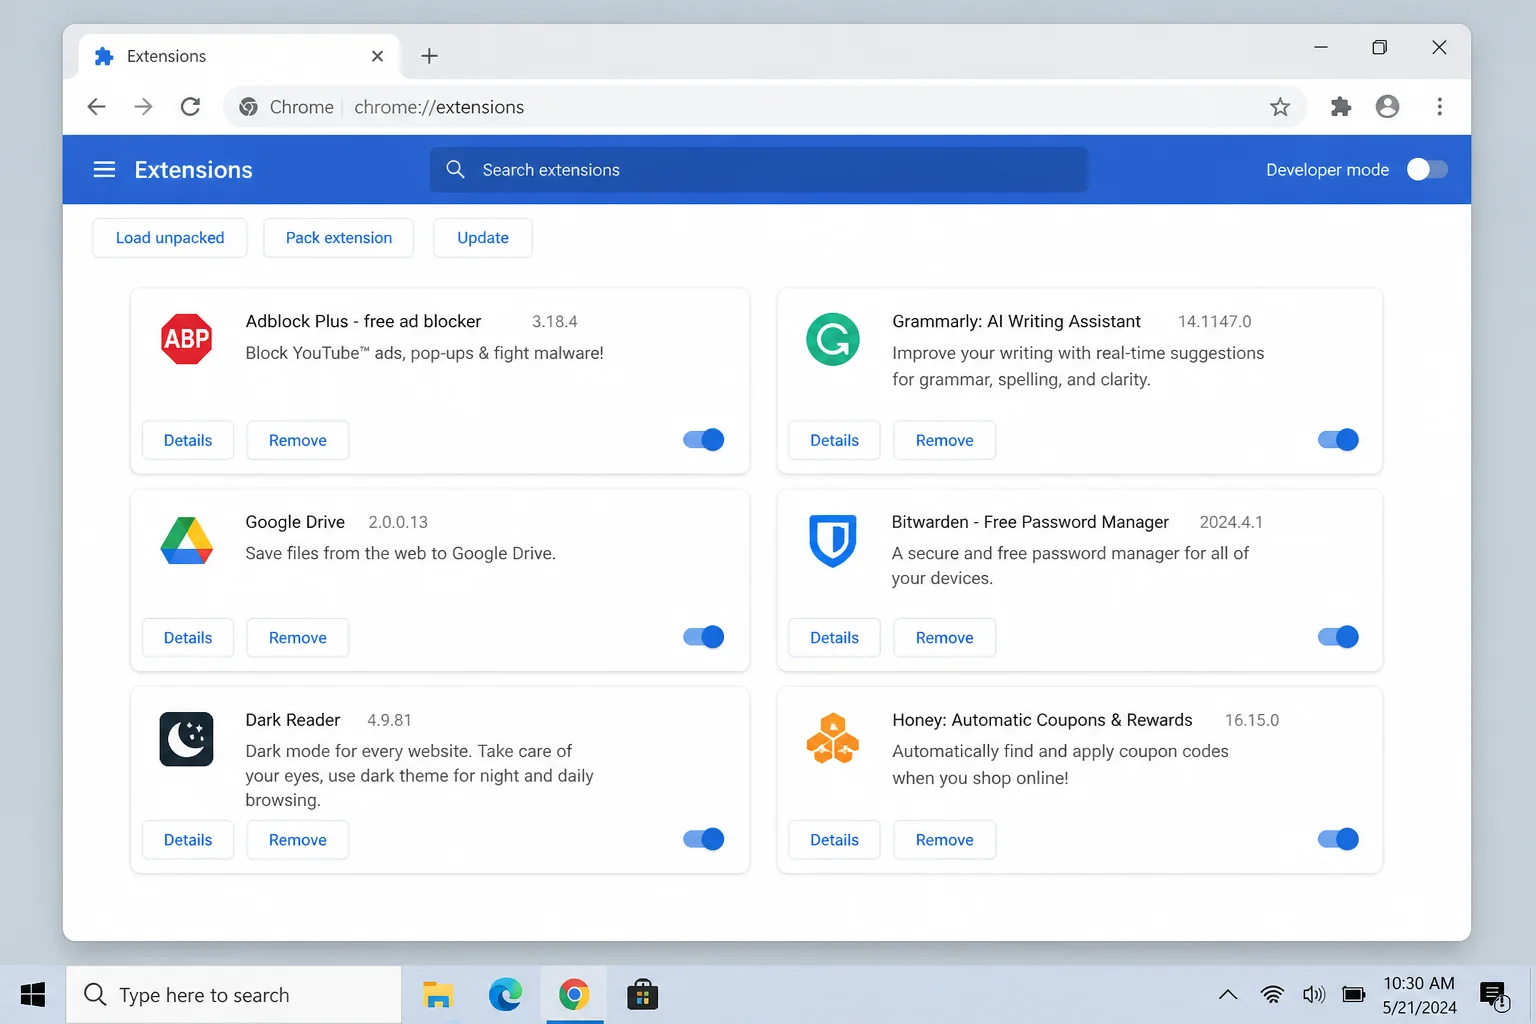
Task: Click the Search extensions field
Action: point(759,170)
